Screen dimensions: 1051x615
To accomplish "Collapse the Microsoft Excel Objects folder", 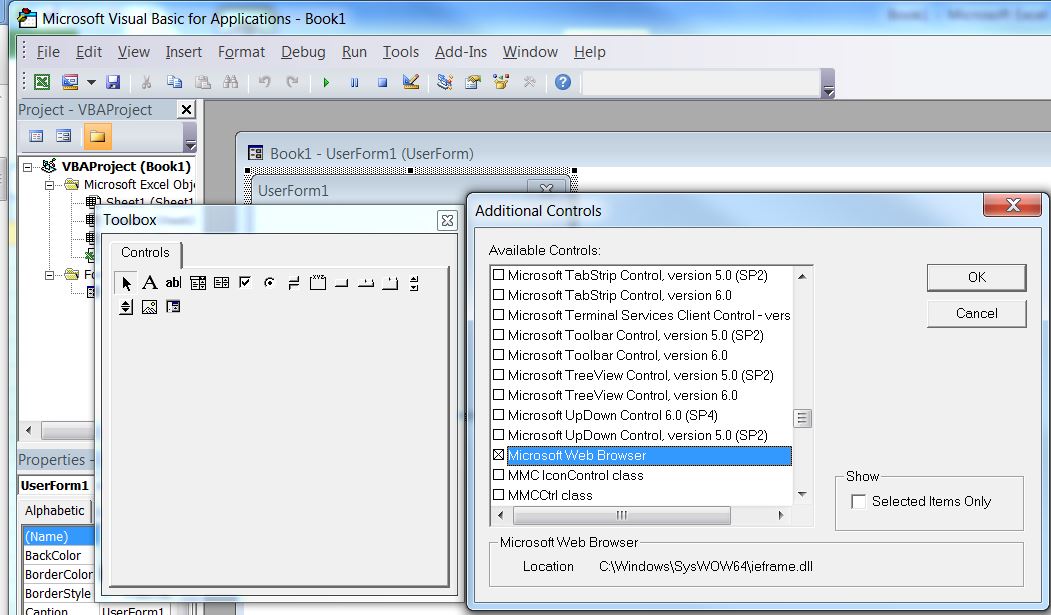I will 49,185.
